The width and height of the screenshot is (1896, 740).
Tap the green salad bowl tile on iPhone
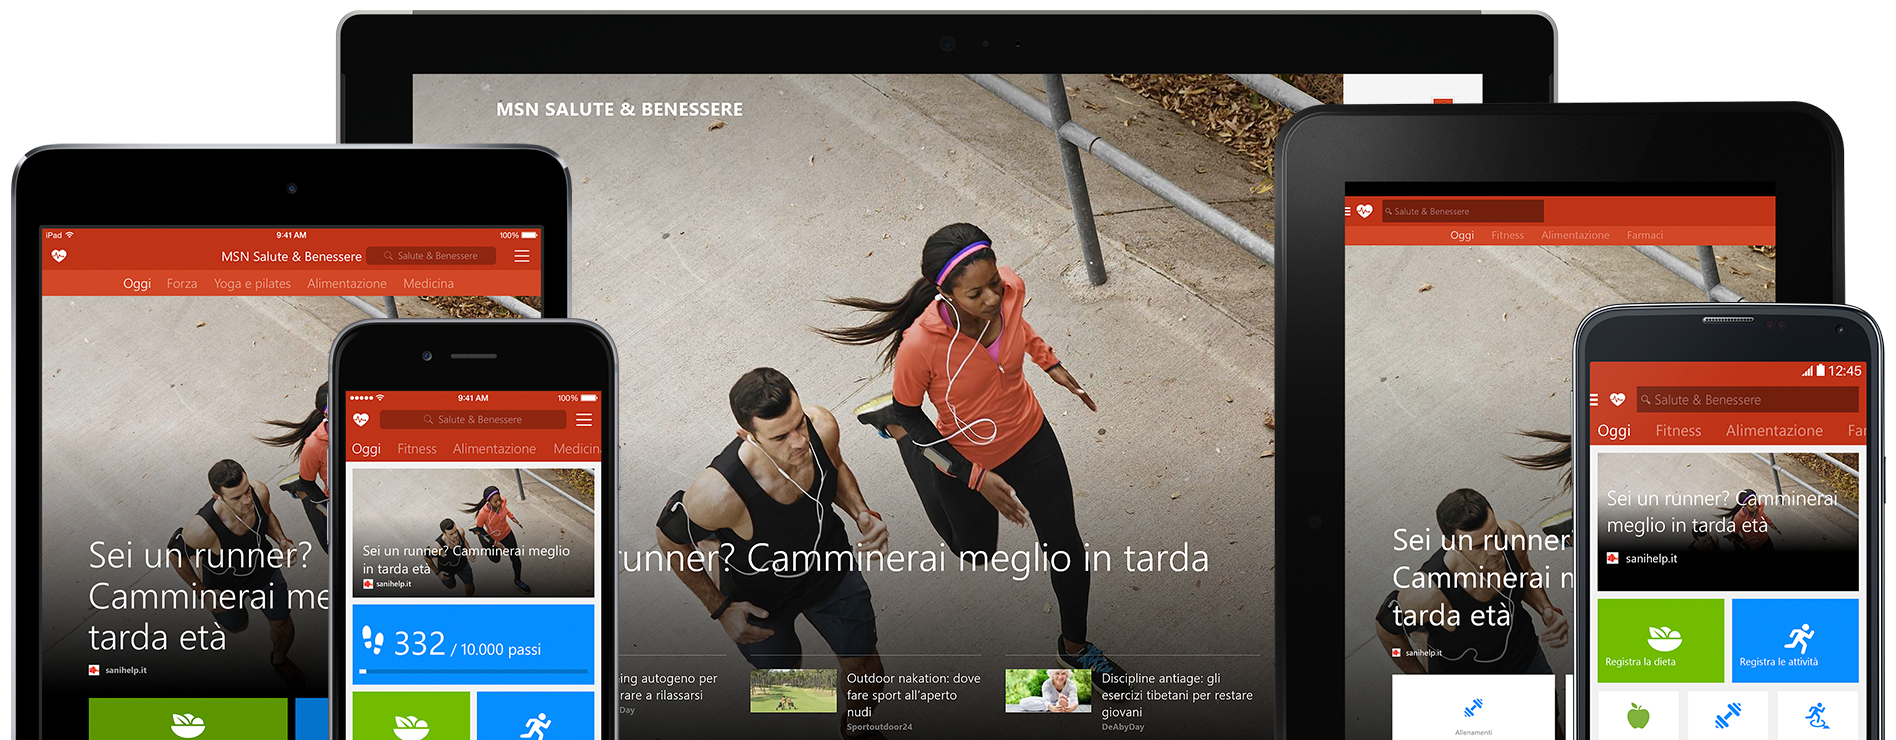click(411, 716)
